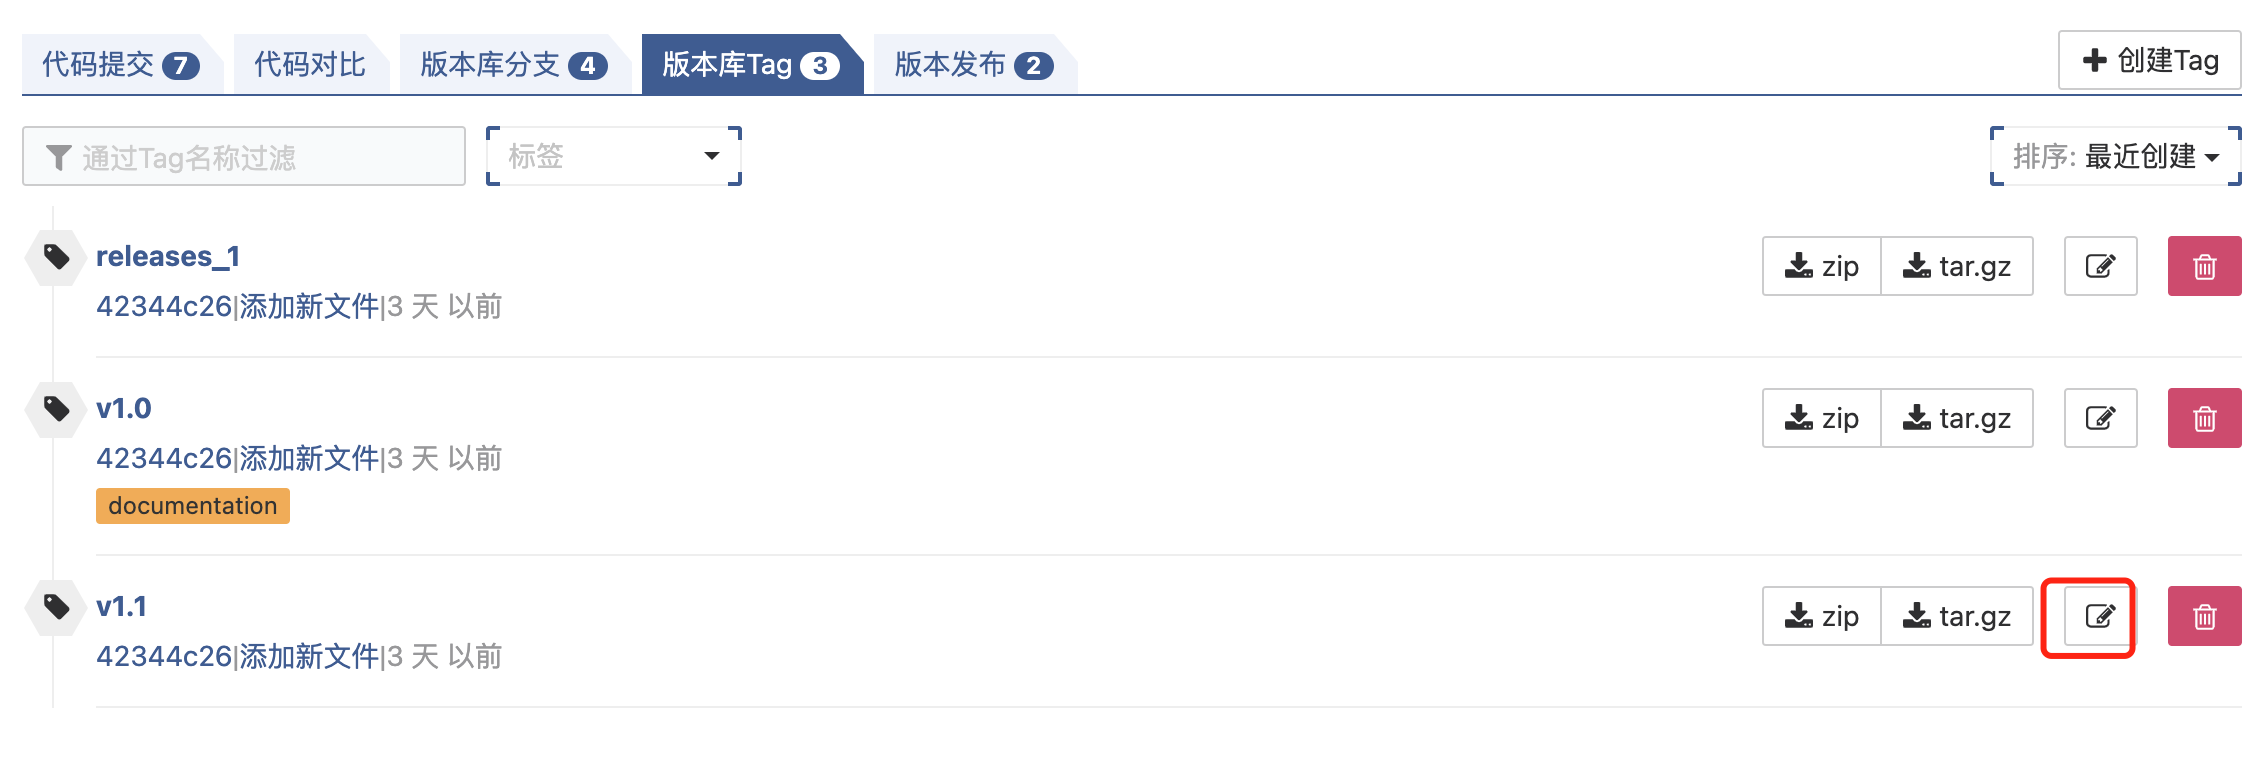2260x782 pixels.
Task: Open the releases_1 tag link
Action: 168,257
